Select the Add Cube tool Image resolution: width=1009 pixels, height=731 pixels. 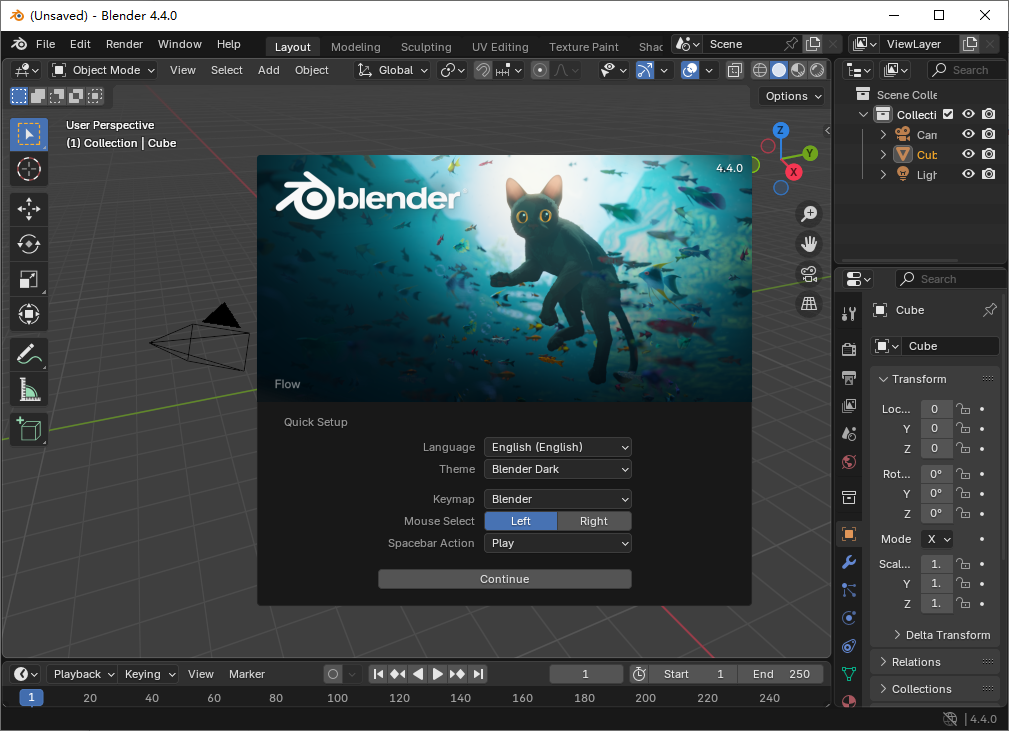(29, 429)
